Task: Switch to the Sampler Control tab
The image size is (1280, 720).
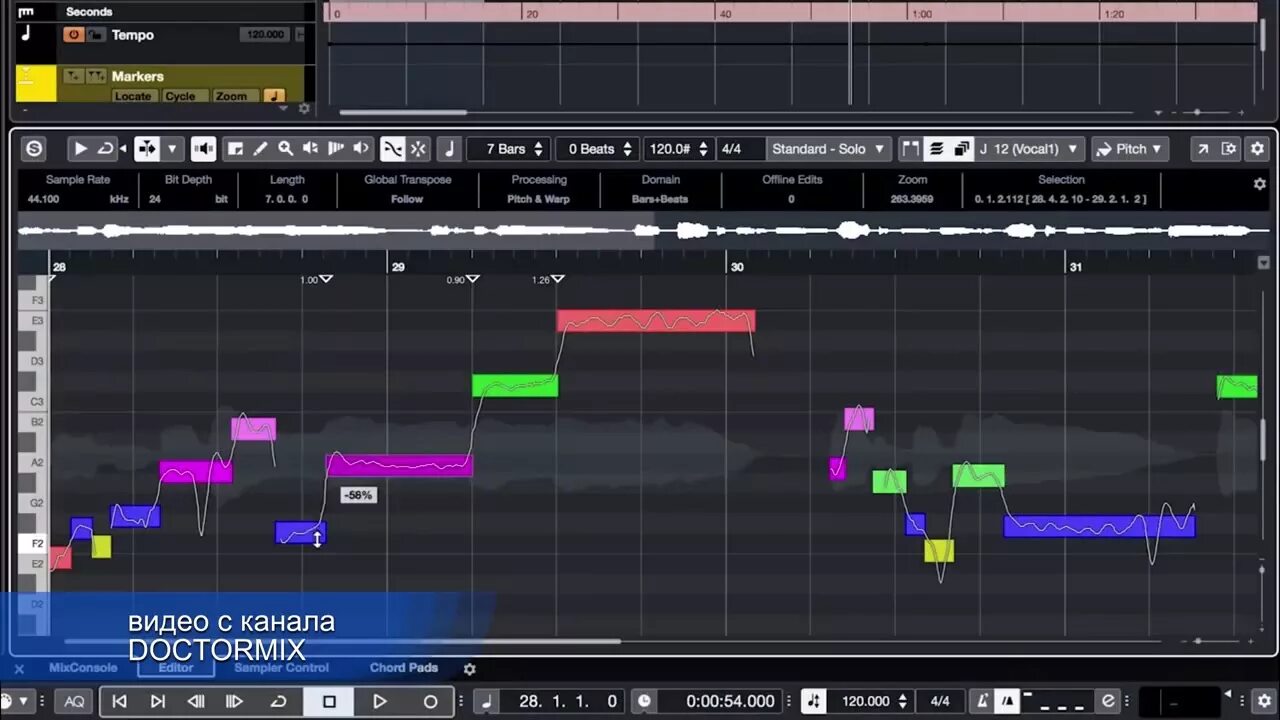Action: (281, 668)
